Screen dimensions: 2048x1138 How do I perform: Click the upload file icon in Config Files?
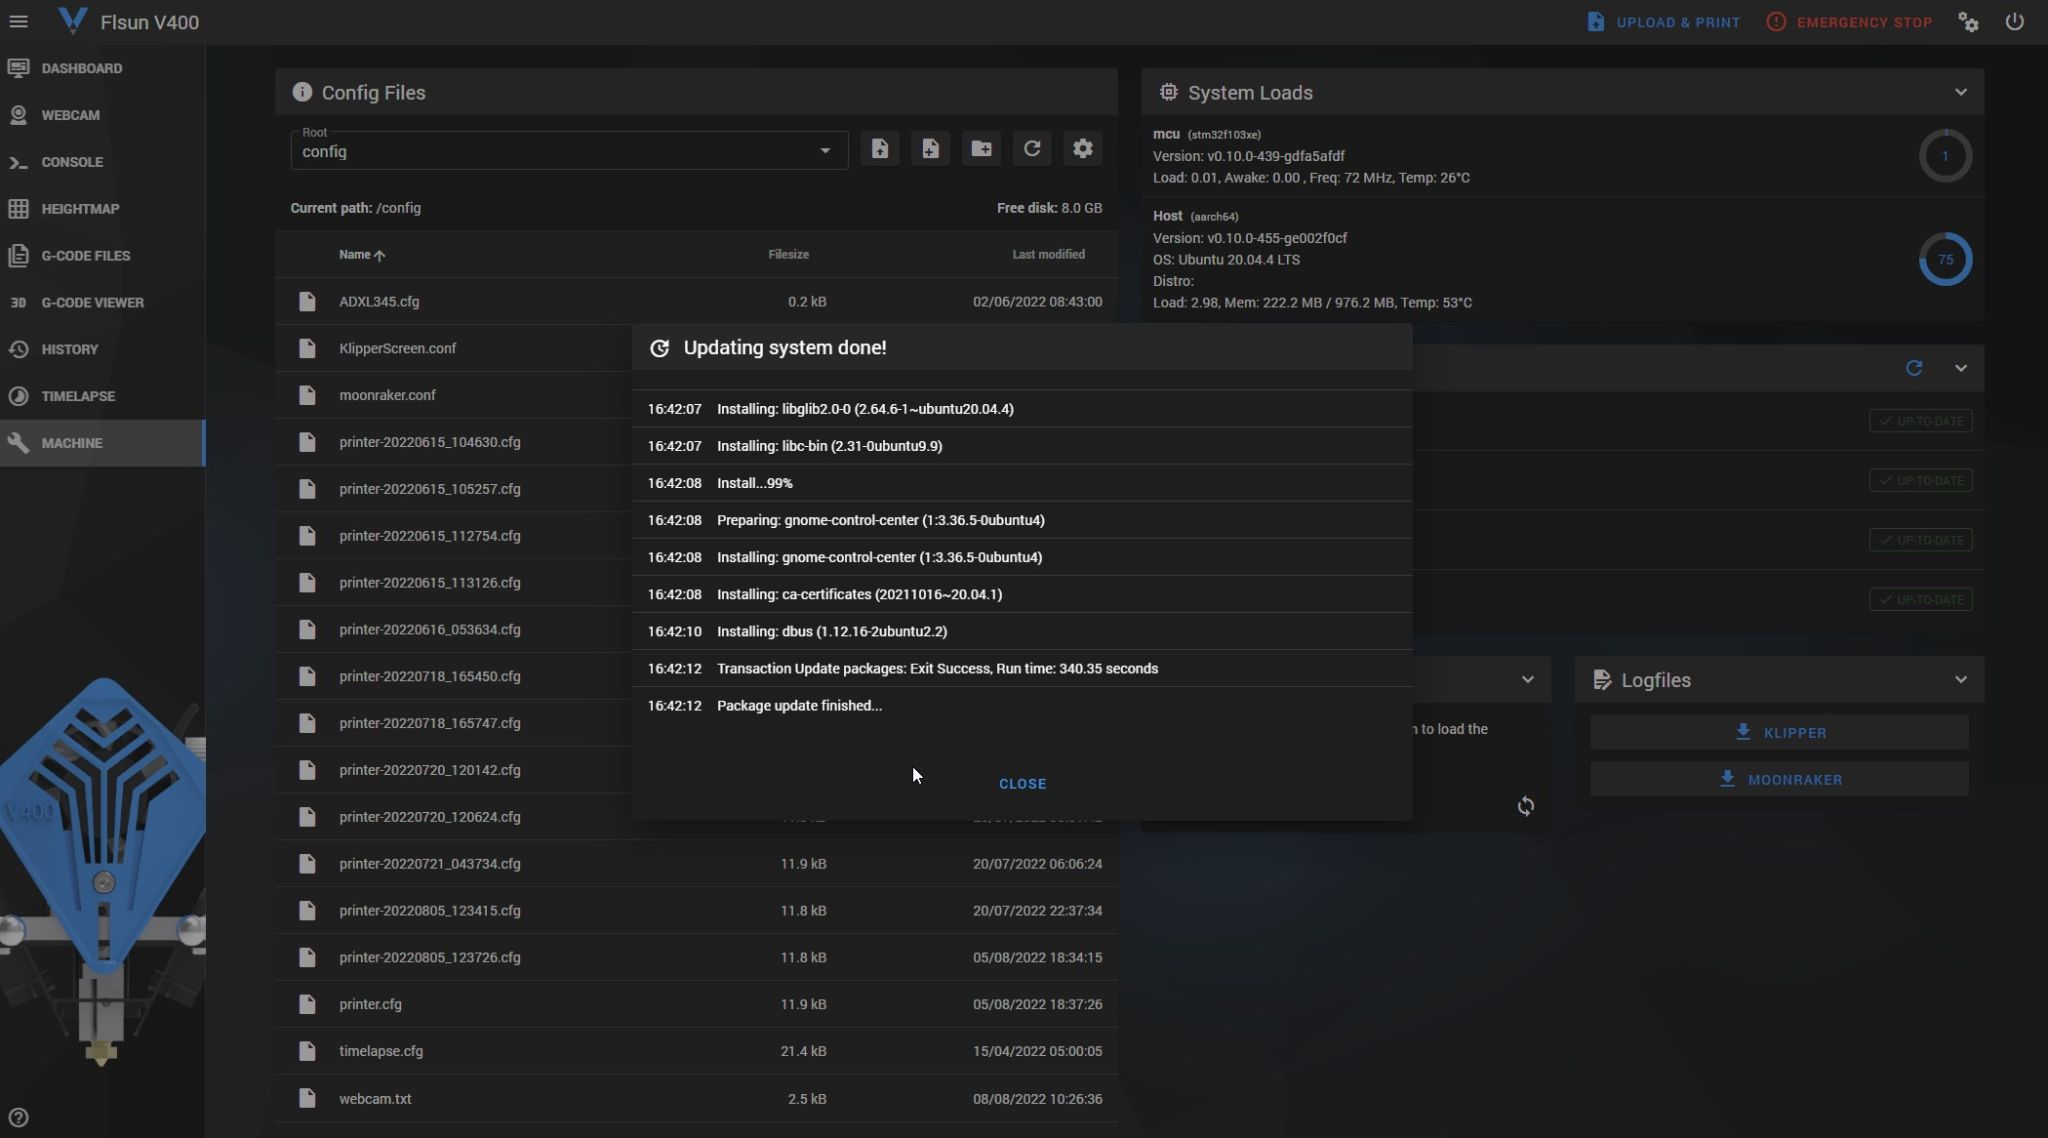879,149
